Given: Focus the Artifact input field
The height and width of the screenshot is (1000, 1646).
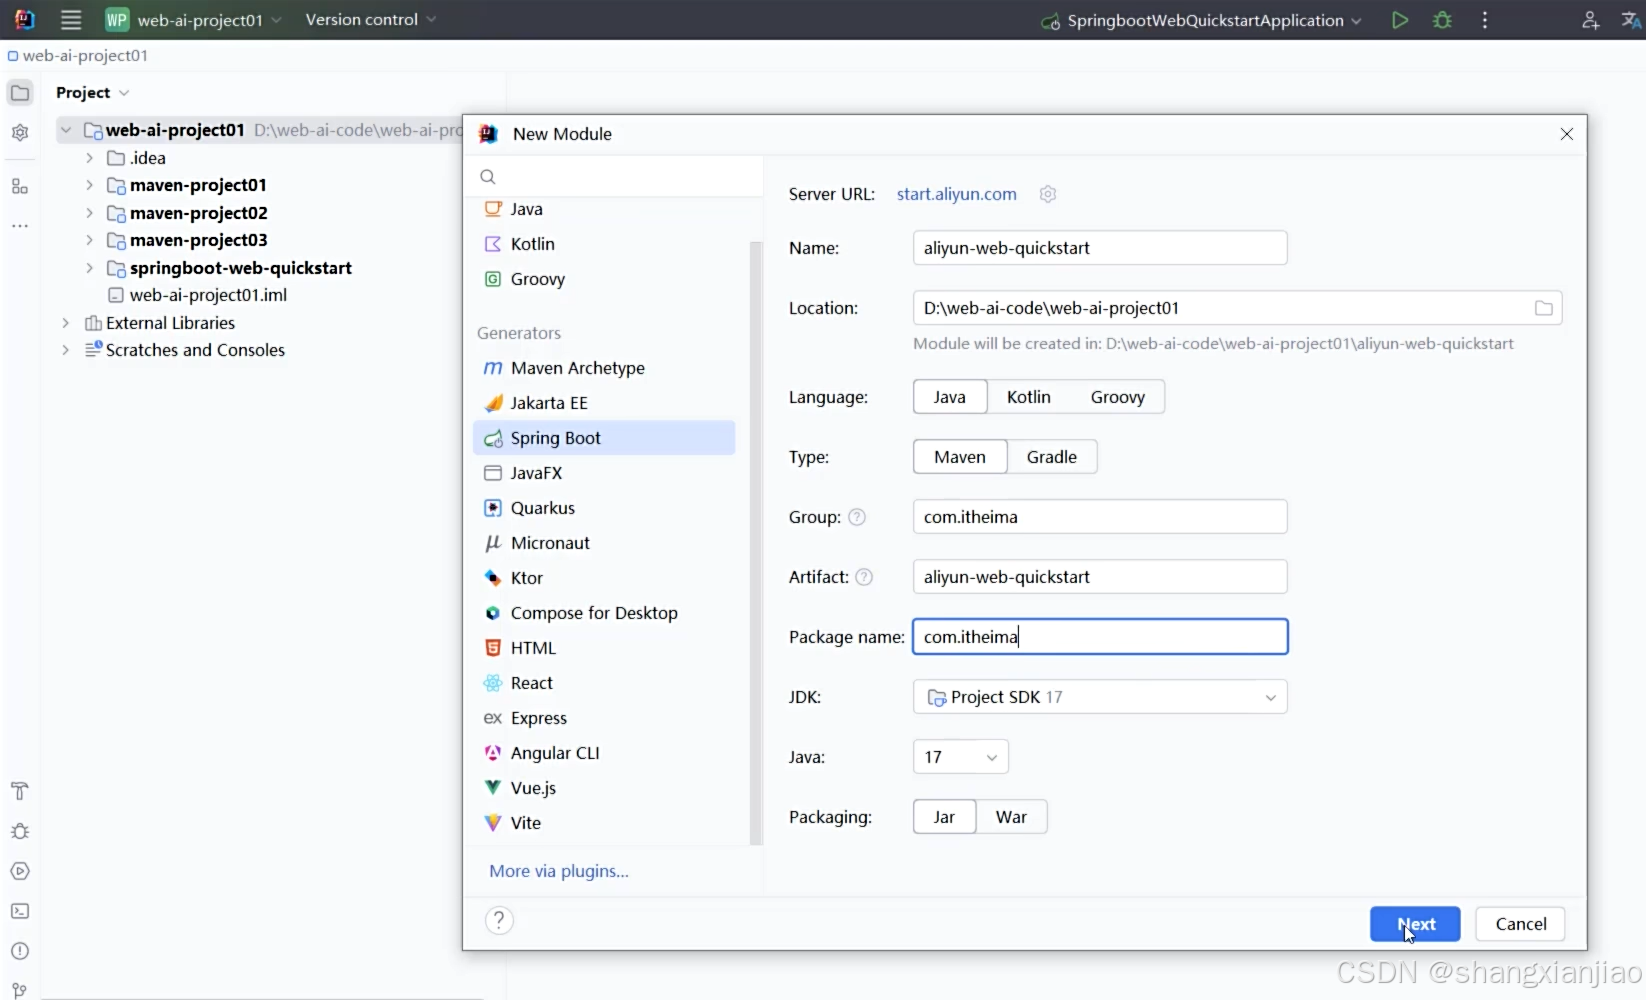Looking at the screenshot, I should coord(1100,577).
